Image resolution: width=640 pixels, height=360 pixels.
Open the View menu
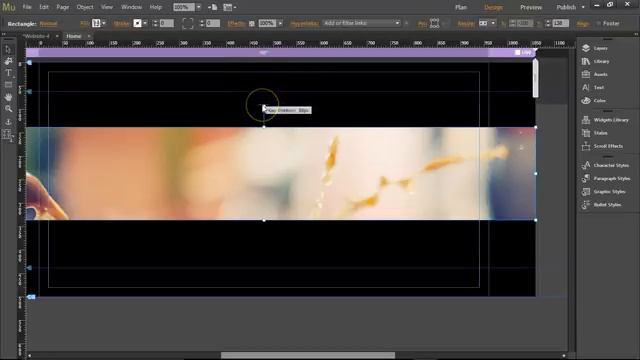(x=107, y=7)
